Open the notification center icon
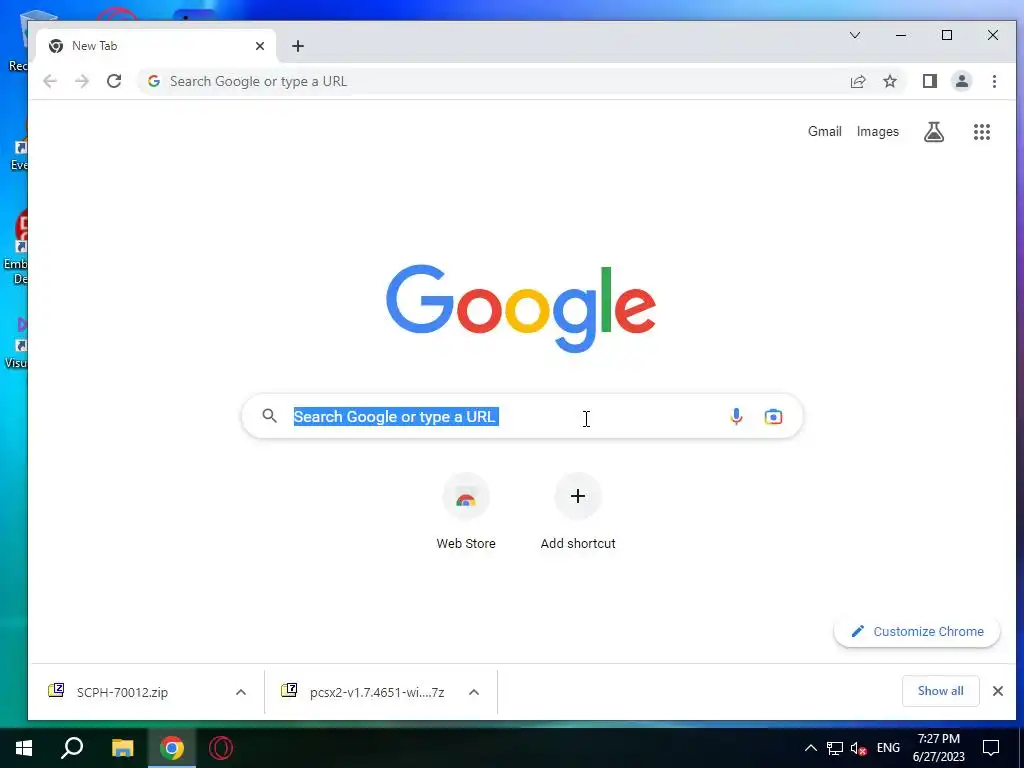The width and height of the screenshot is (1024, 768). 991,748
